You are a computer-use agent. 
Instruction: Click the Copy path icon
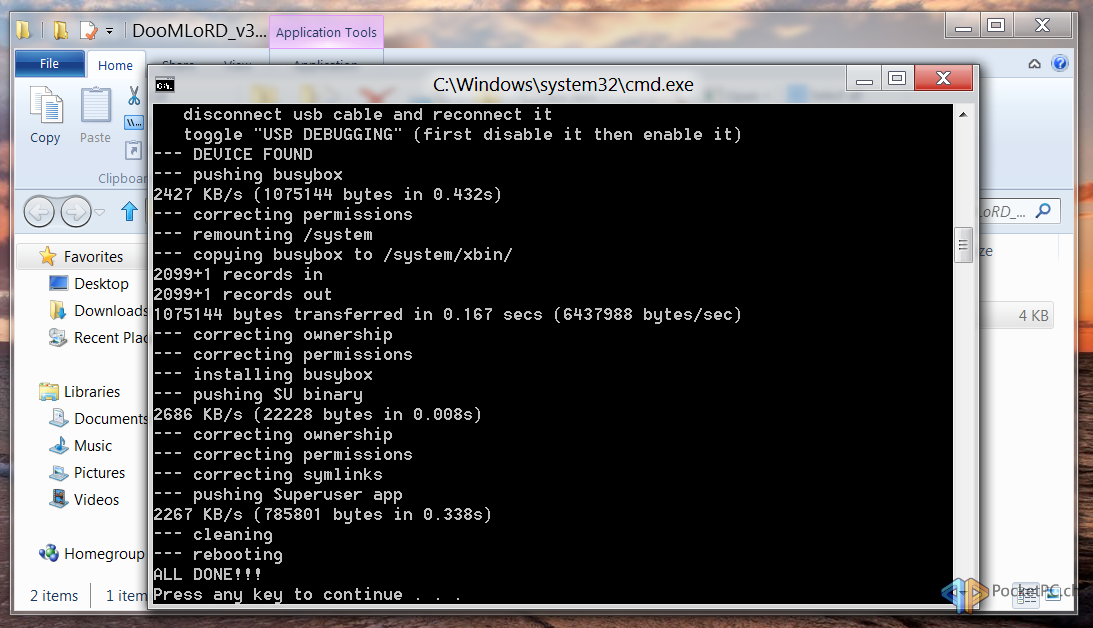[134, 122]
